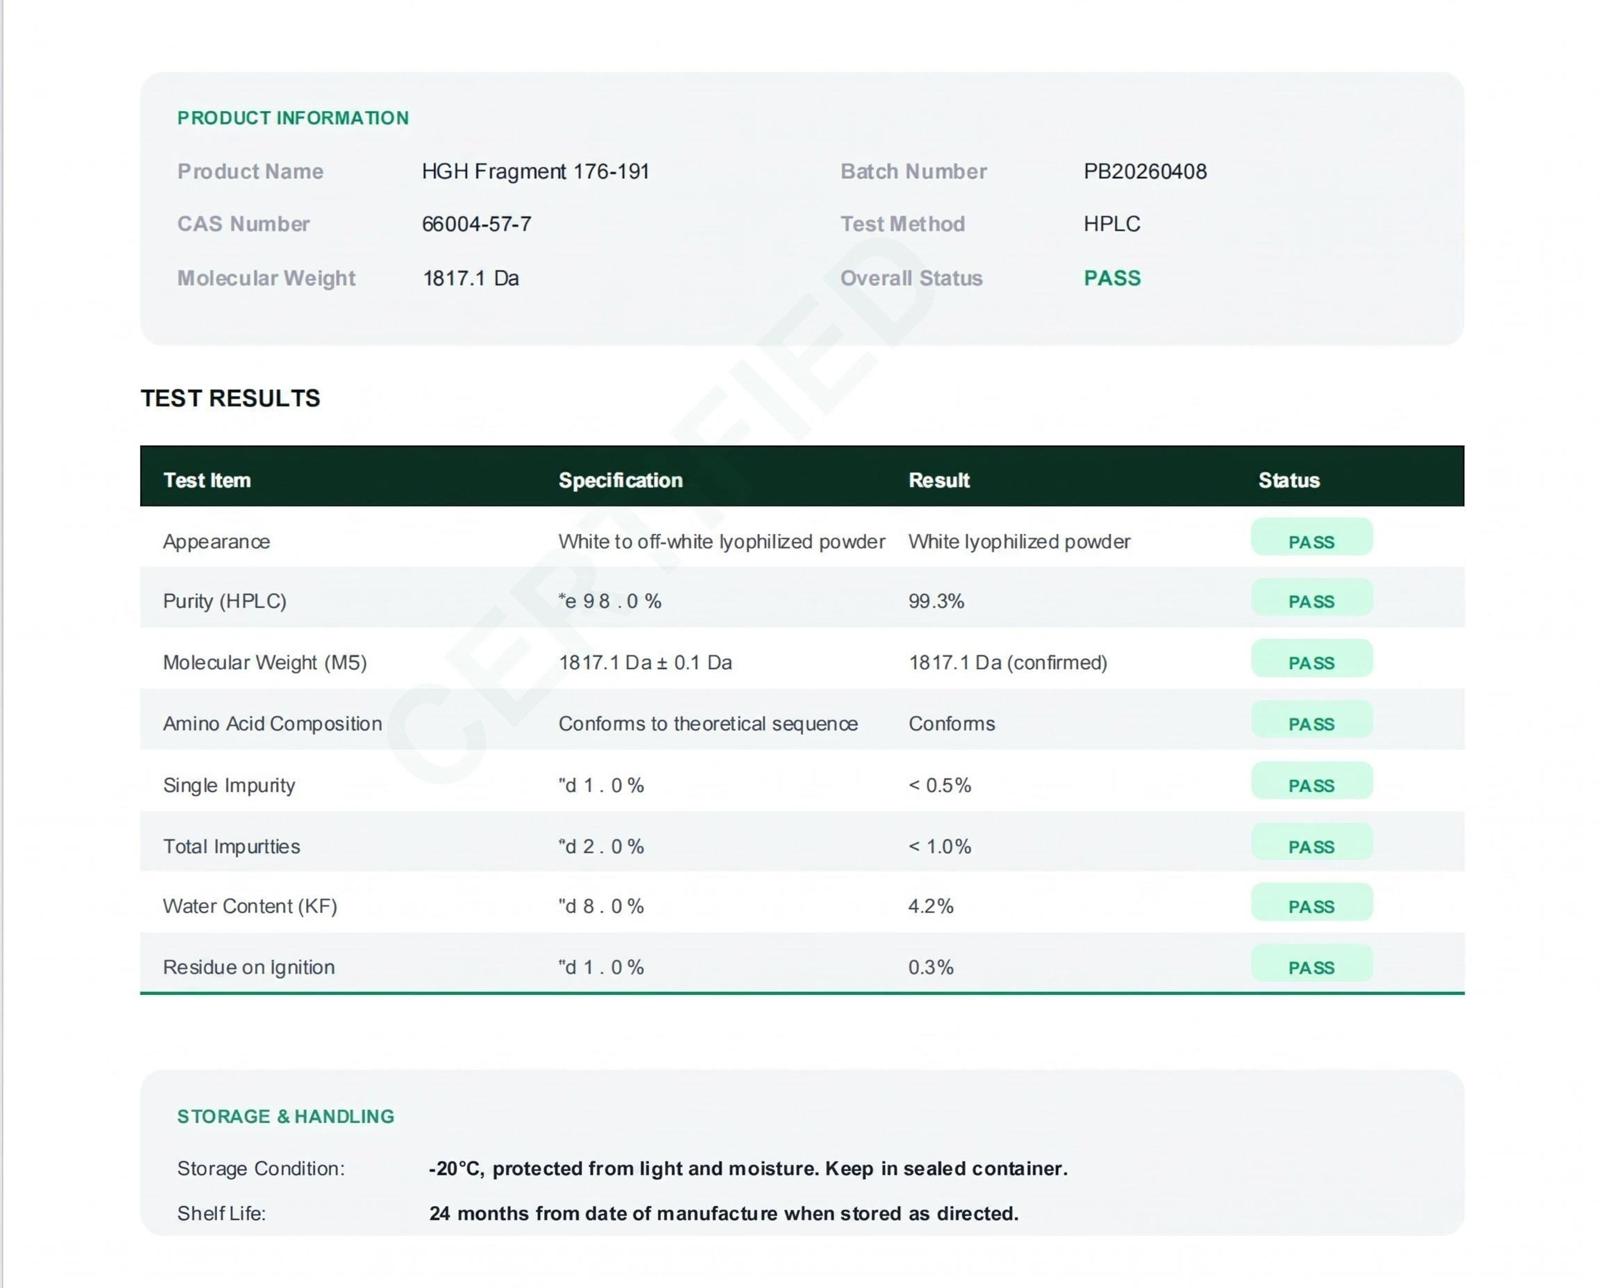Image resolution: width=1600 pixels, height=1288 pixels.
Task: Click the "Storage Condition:" label
Action: click(260, 1168)
